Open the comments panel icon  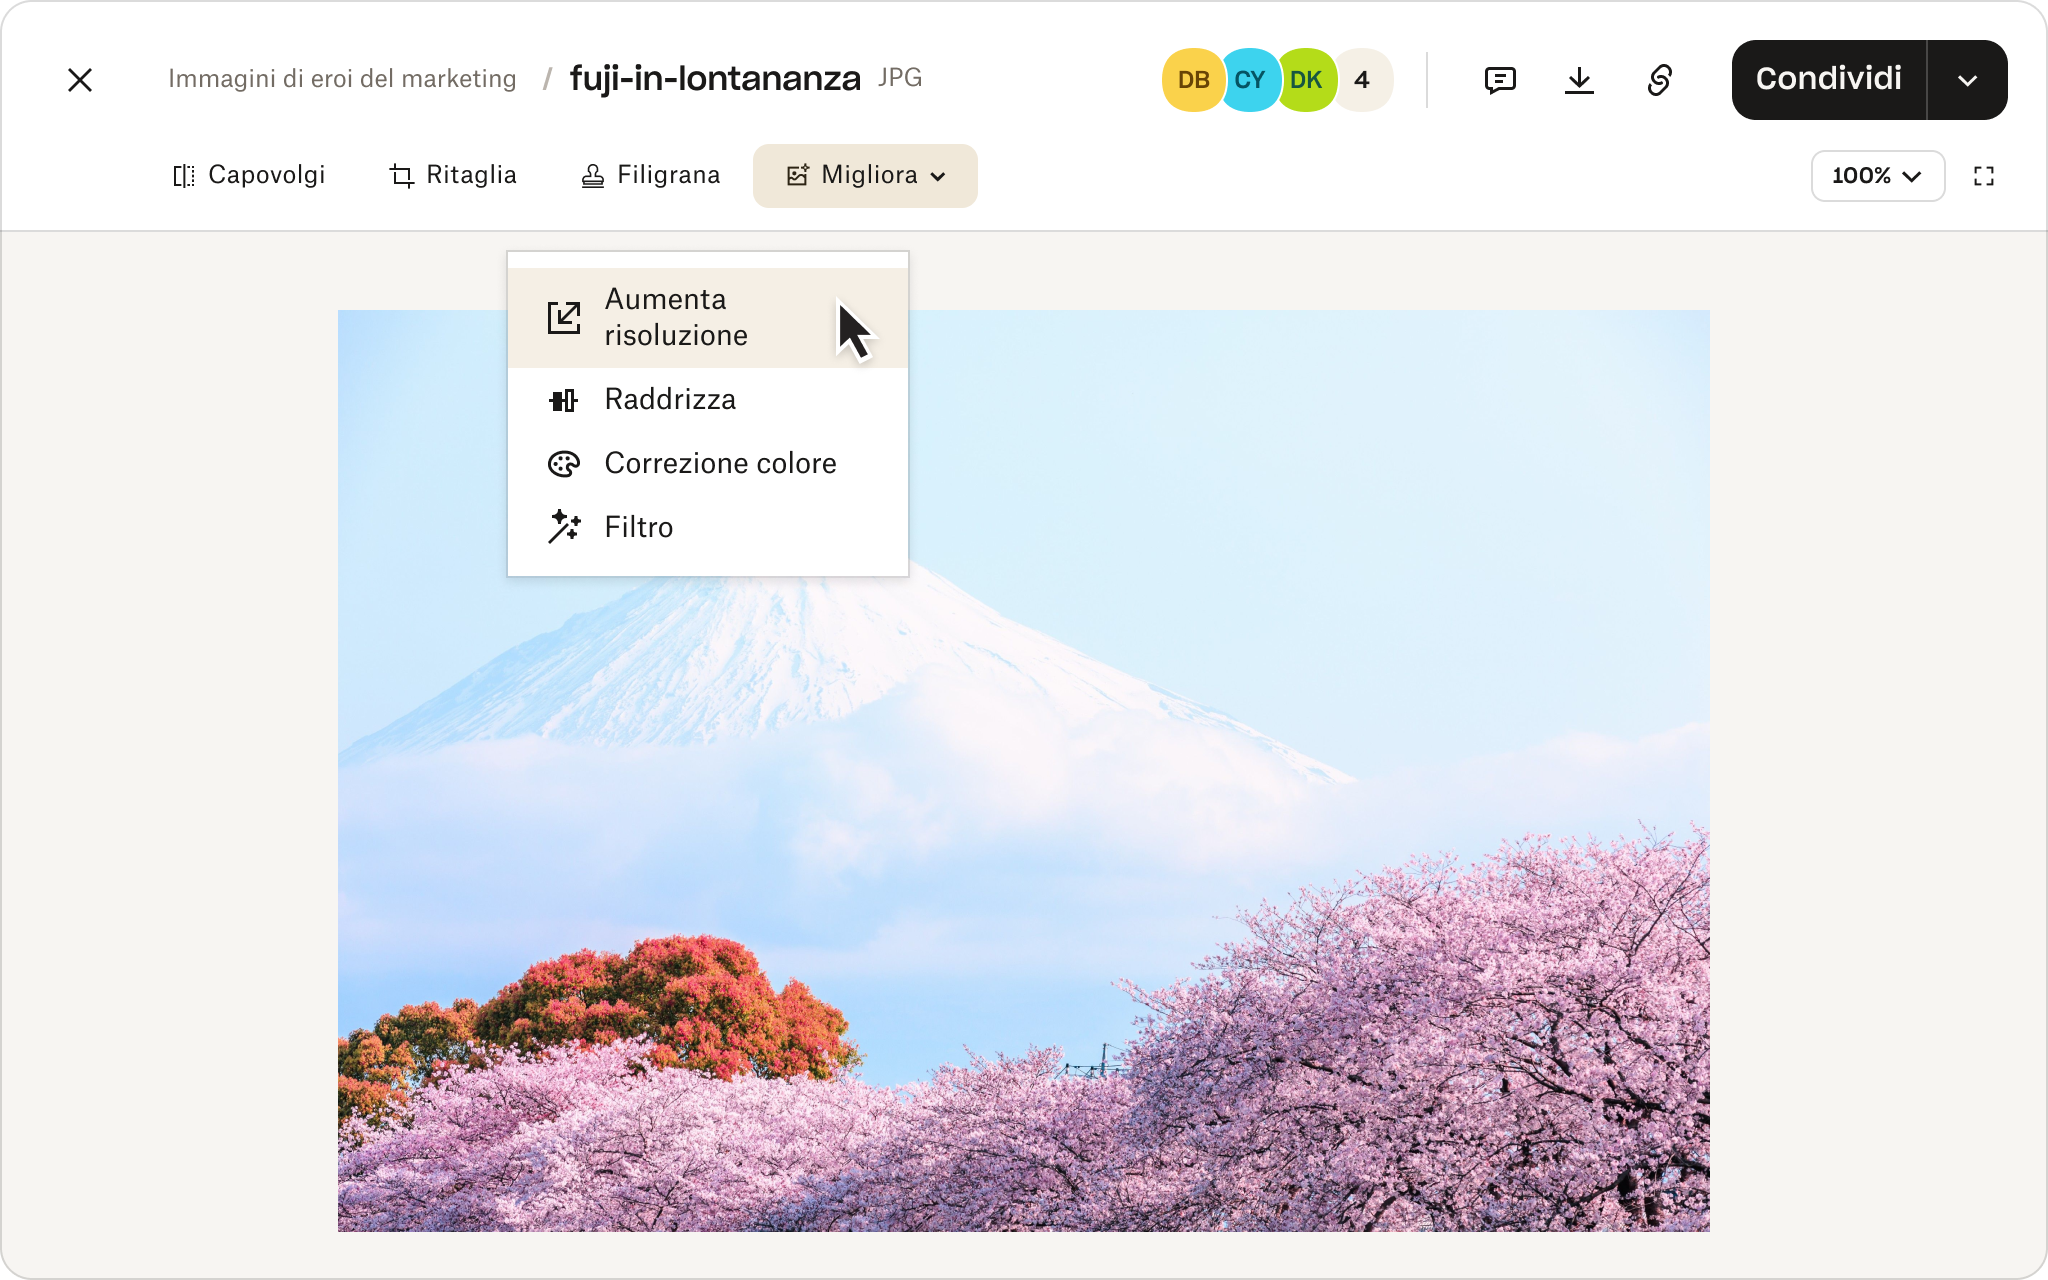[x=1500, y=80]
